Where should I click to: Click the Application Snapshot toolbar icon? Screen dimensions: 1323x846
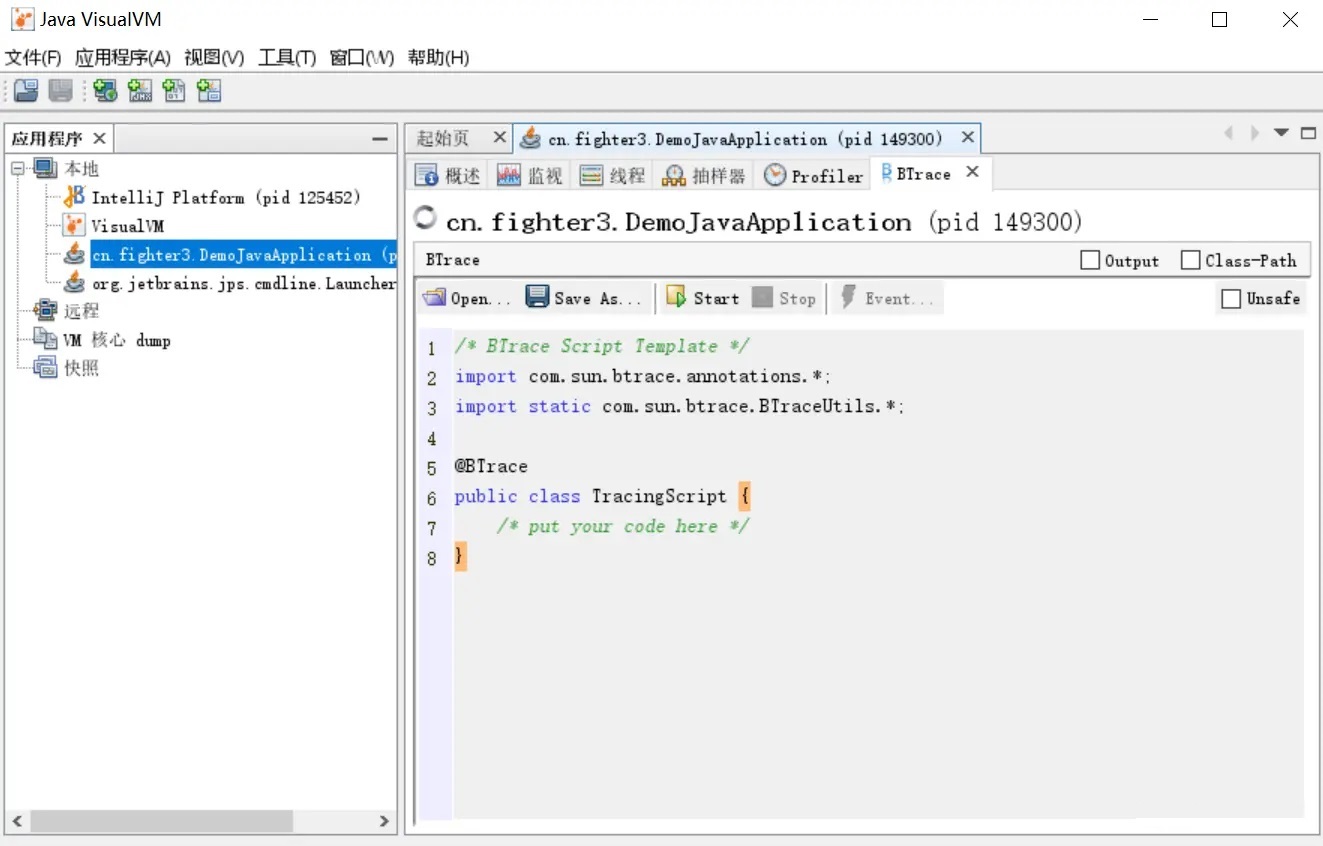coord(209,91)
